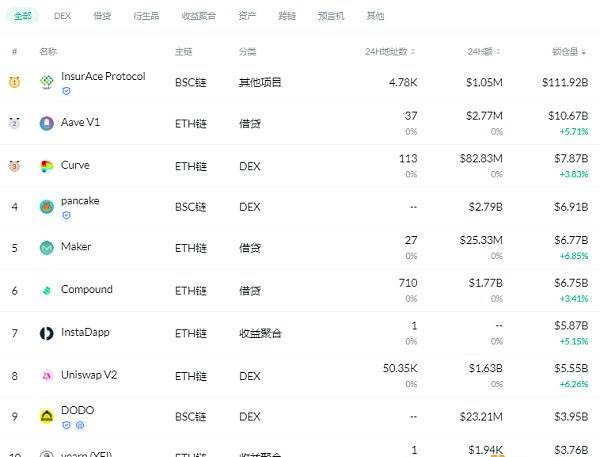
Task: Click the second badge under DODO
Action: coord(80,425)
